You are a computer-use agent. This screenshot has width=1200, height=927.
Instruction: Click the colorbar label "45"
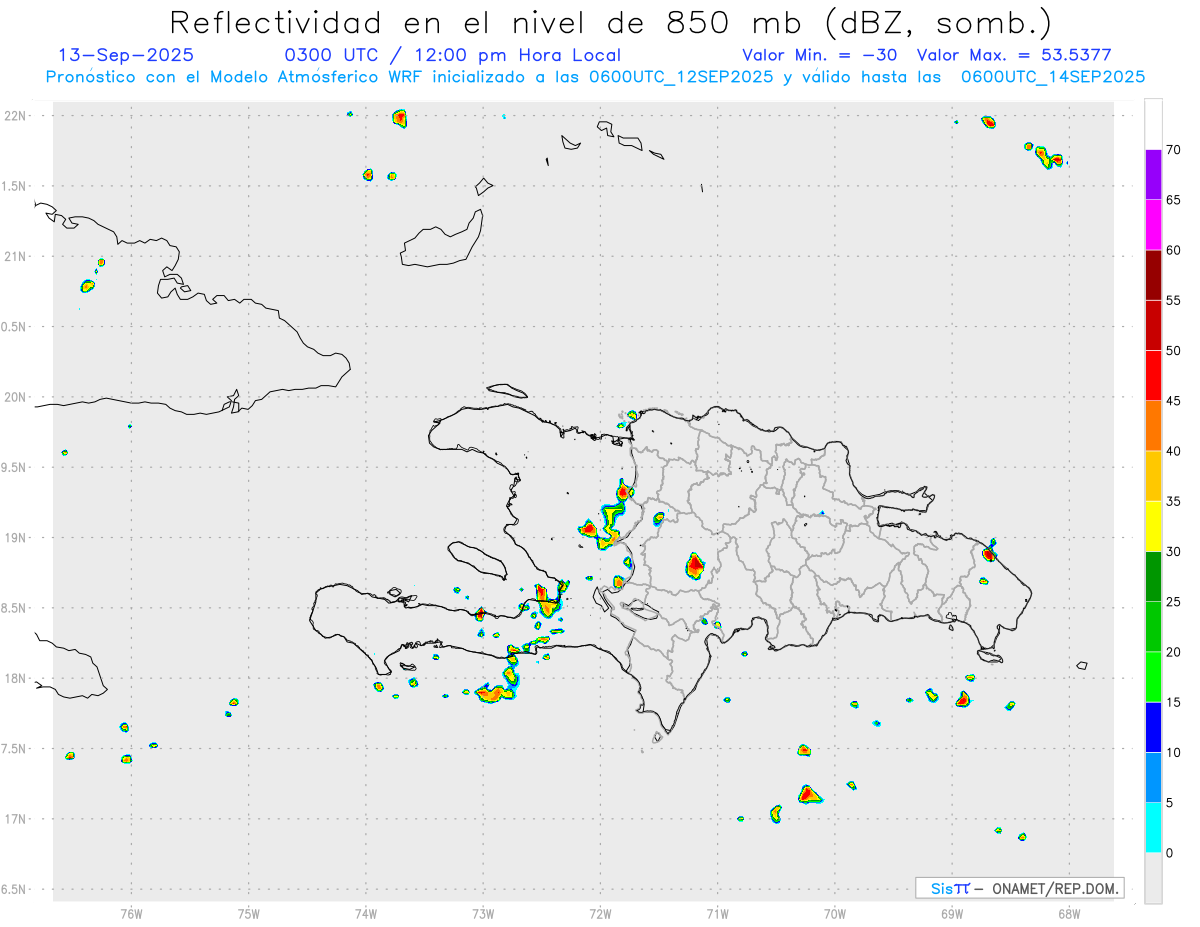(1174, 401)
